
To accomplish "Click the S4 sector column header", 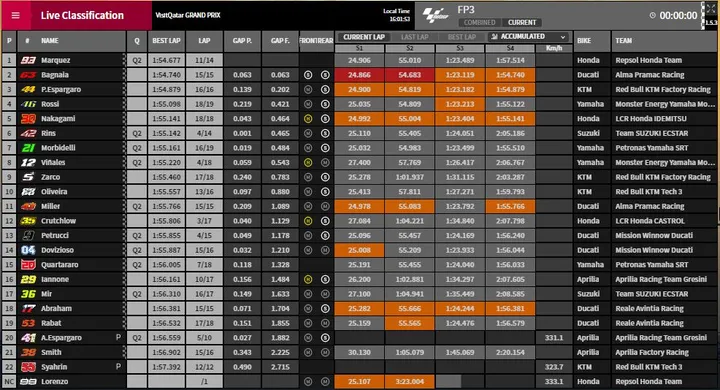I will pyautogui.click(x=510, y=48).
